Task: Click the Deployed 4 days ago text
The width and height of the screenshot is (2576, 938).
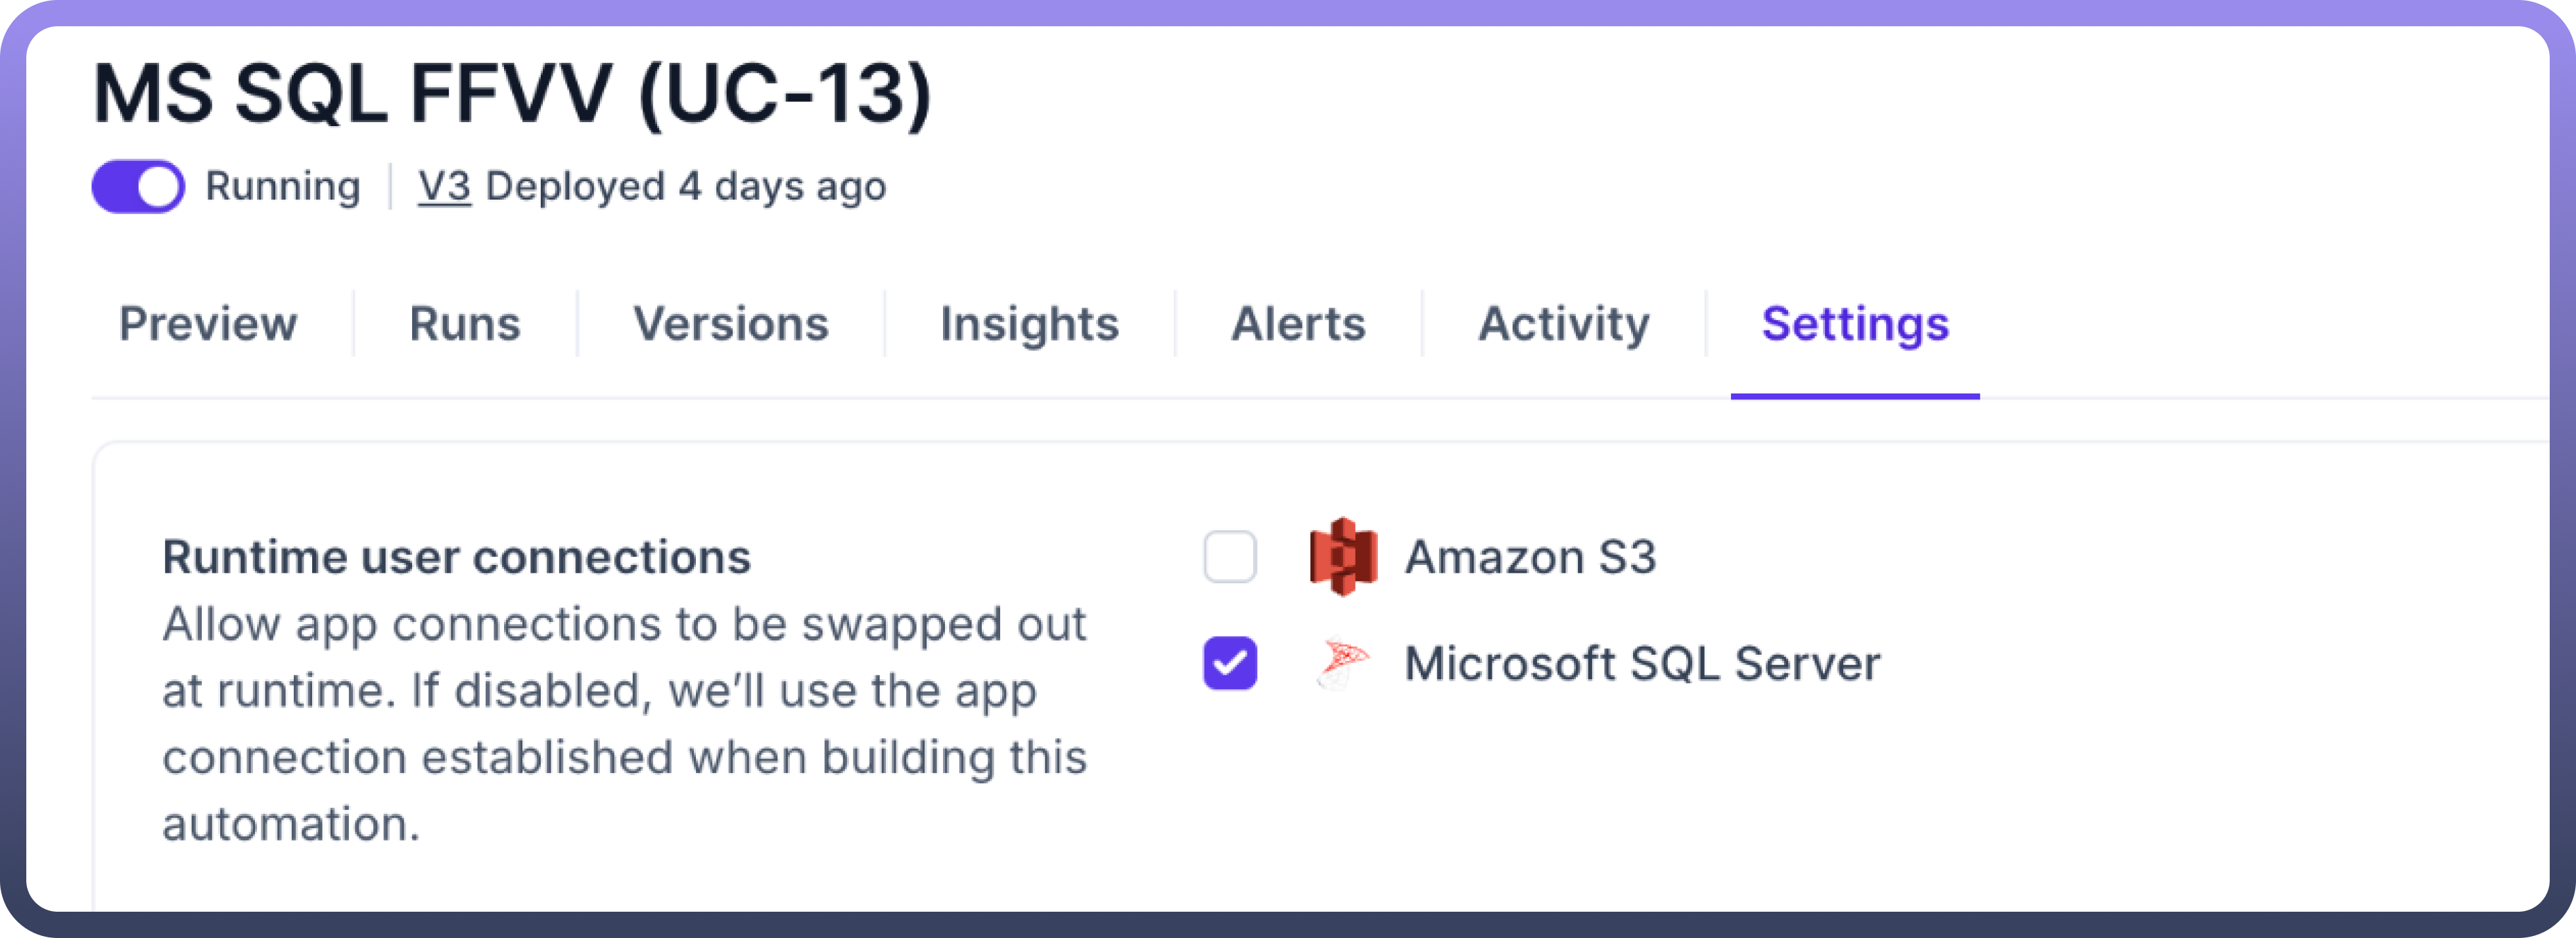Action: [x=686, y=187]
